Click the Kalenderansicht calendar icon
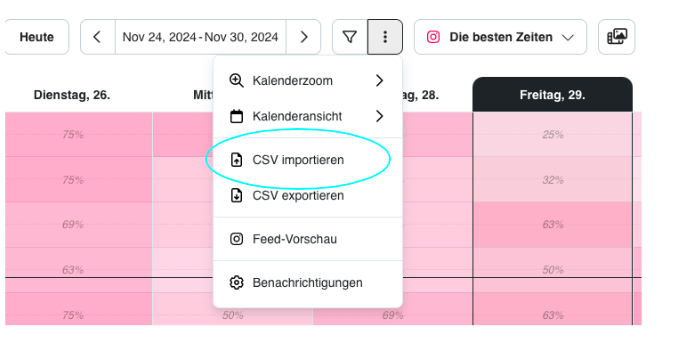 pyautogui.click(x=236, y=116)
